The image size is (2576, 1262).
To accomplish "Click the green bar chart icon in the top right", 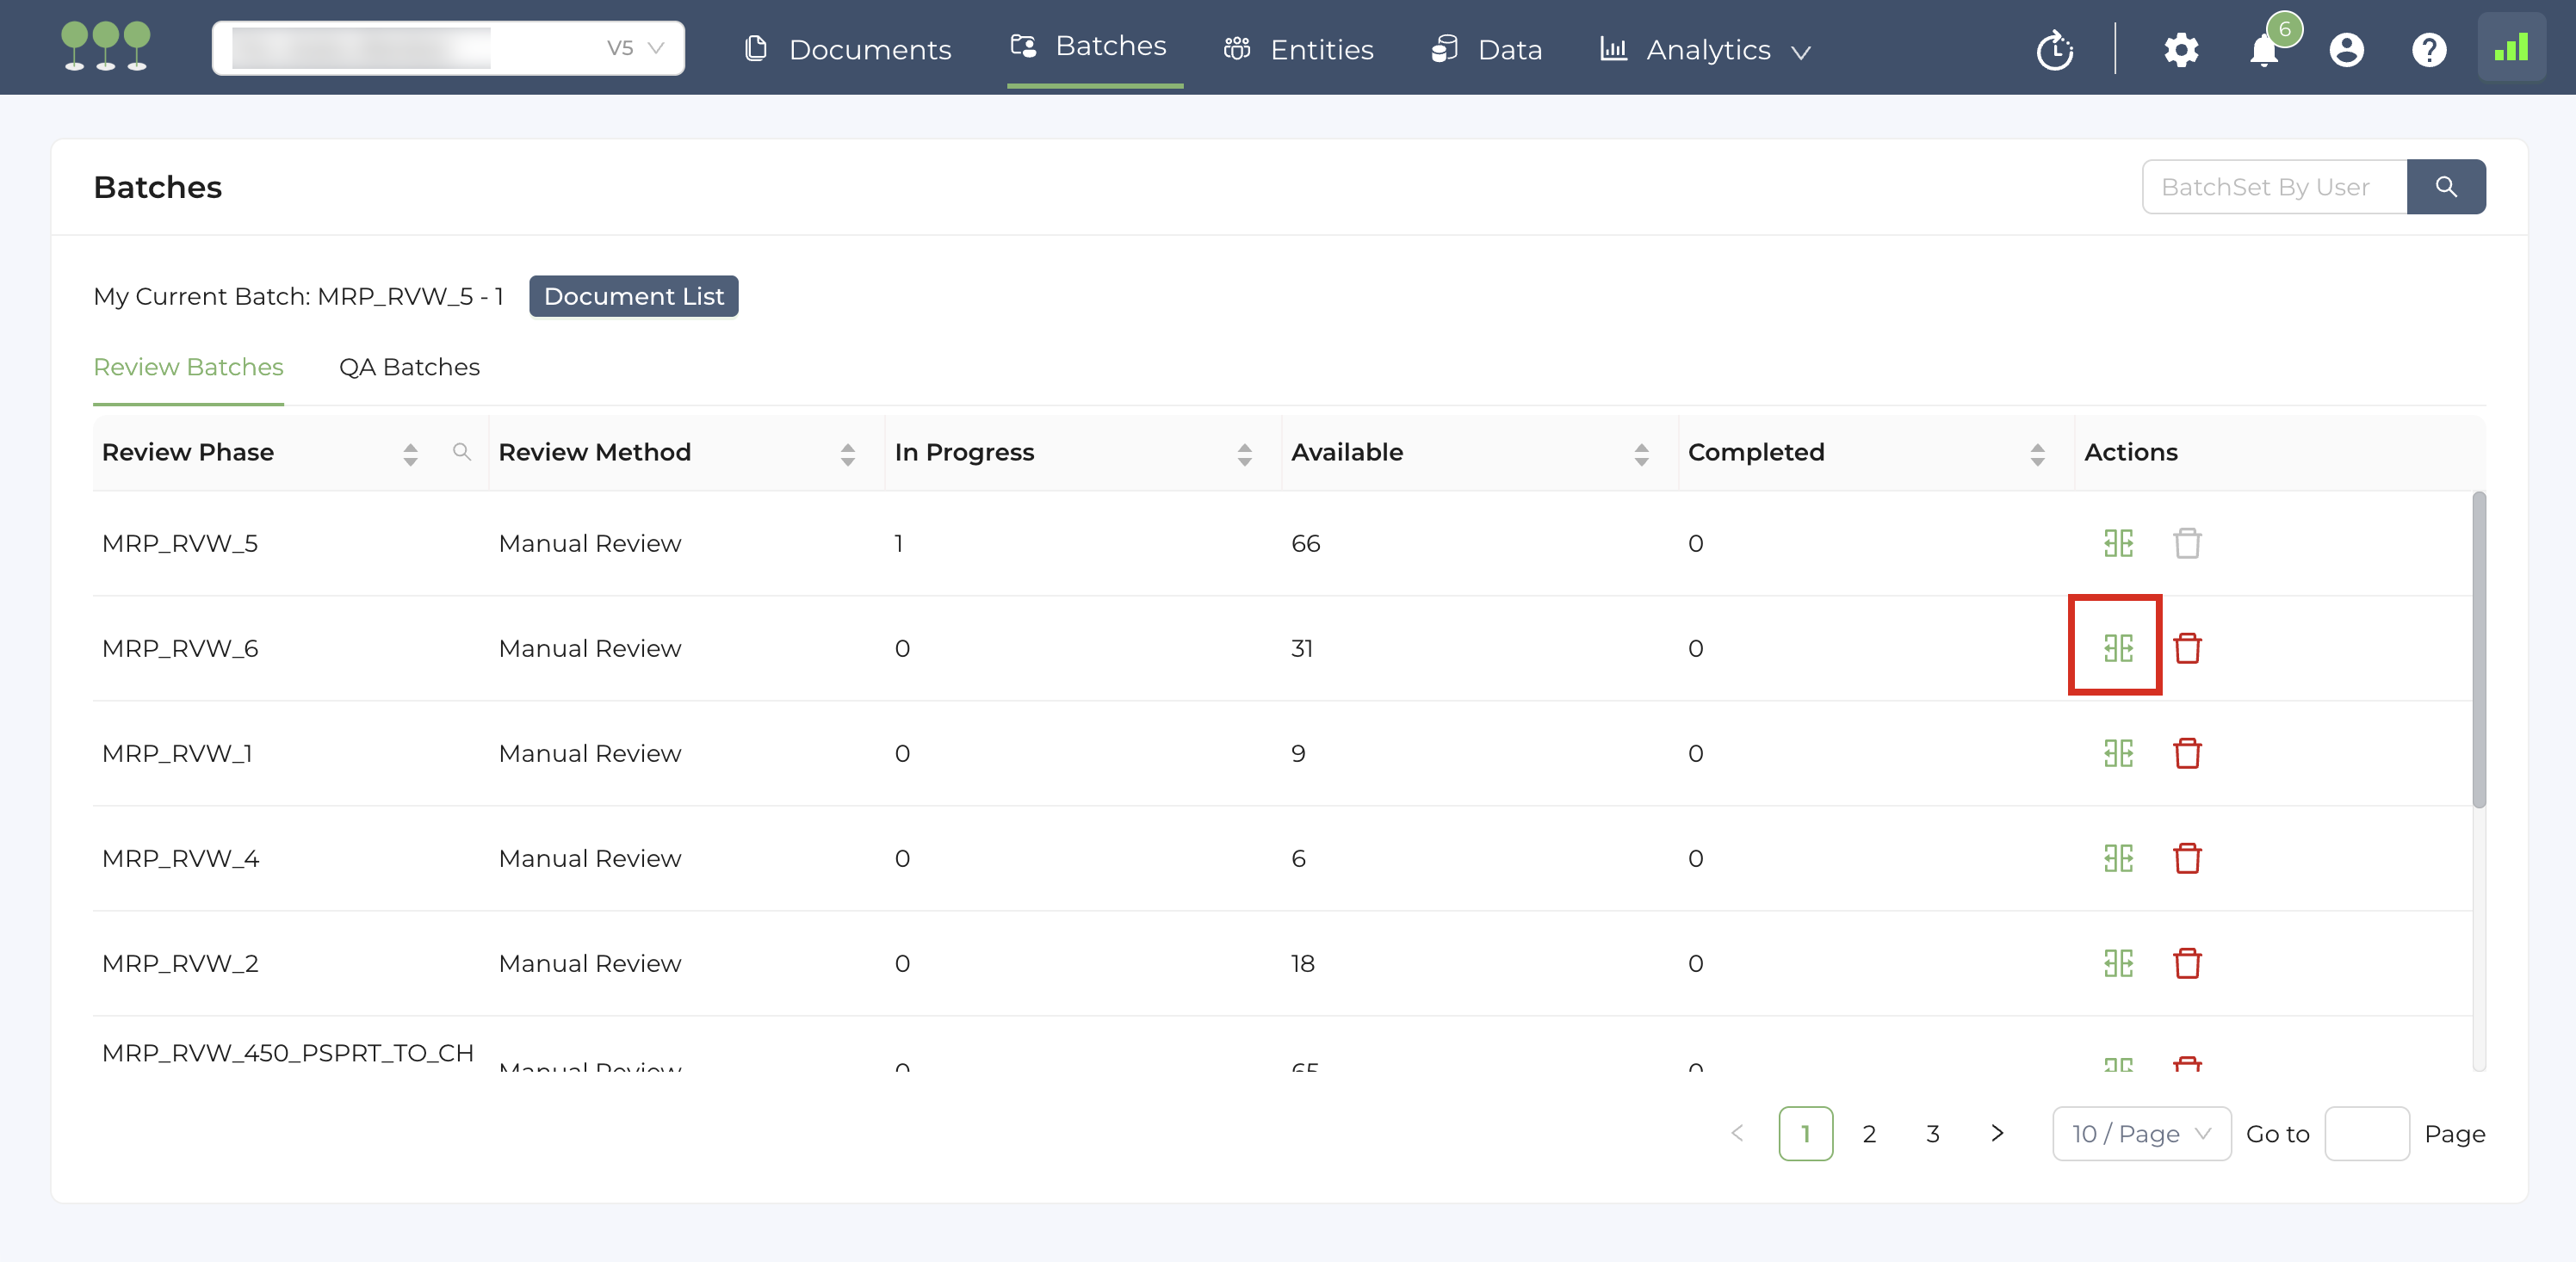I will point(2510,48).
